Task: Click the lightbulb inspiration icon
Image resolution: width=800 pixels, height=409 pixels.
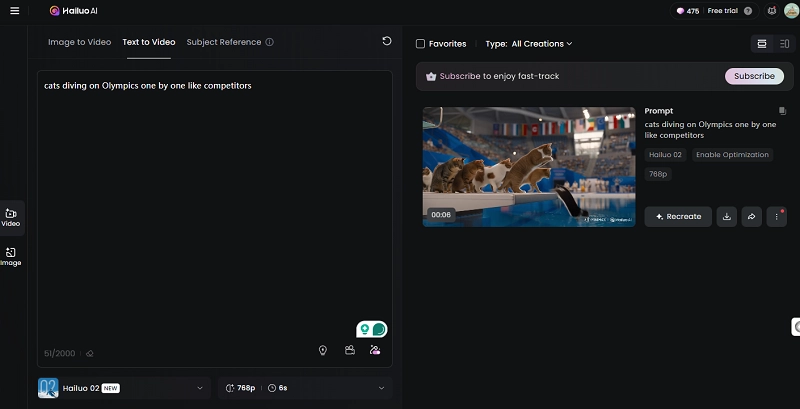Action: pos(322,350)
